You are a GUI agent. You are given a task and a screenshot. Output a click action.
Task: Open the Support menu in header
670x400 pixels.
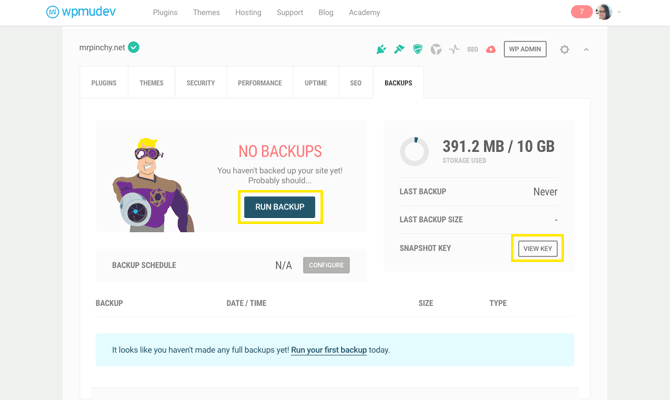click(290, 12)
